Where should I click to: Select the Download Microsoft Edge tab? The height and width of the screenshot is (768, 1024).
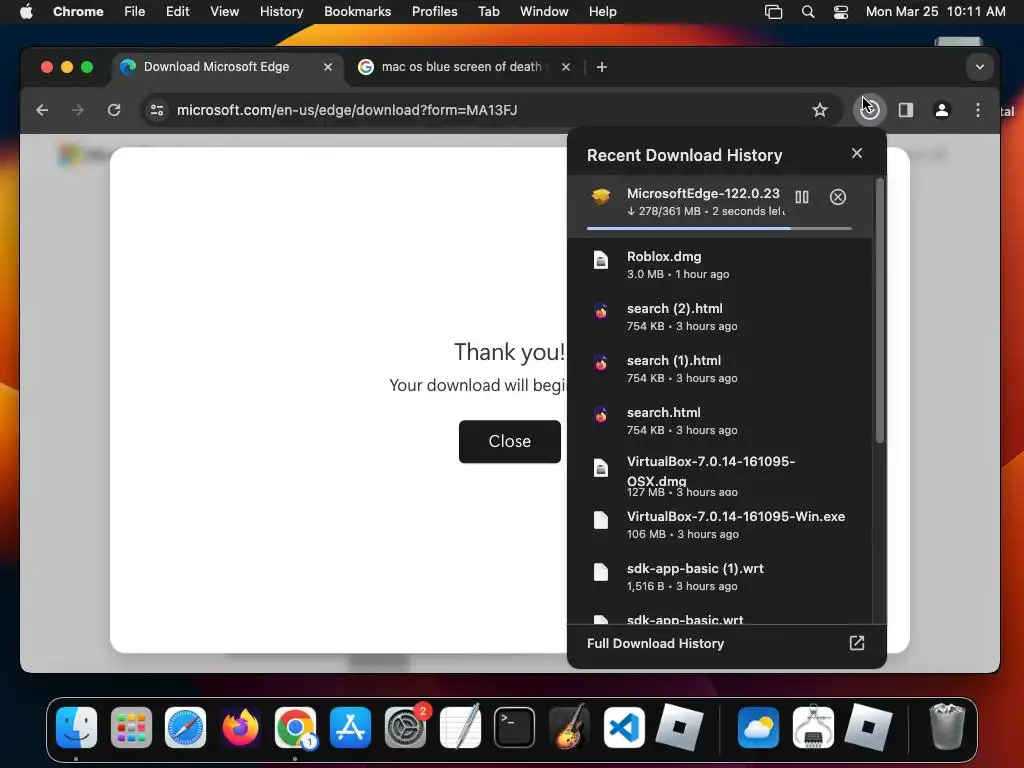(x=226, y=67)
